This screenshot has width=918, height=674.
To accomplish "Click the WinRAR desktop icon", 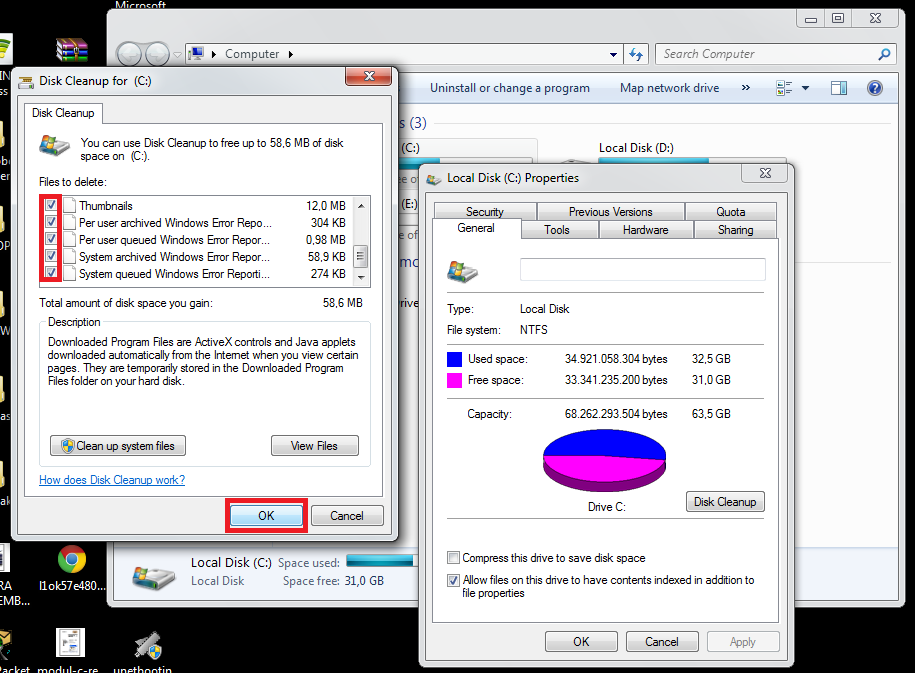I will (71, 50).
